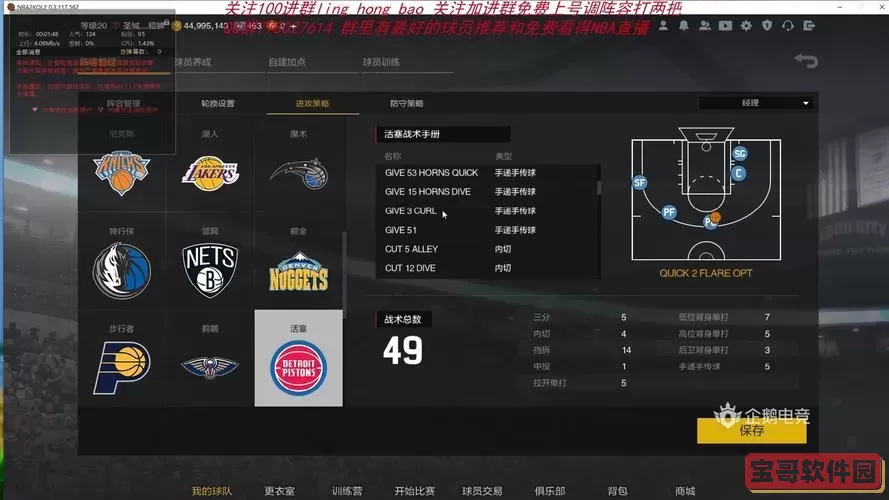Open customer support headset icon
The height and width of the screenshot is (500, 889).
tap(788, 26)
